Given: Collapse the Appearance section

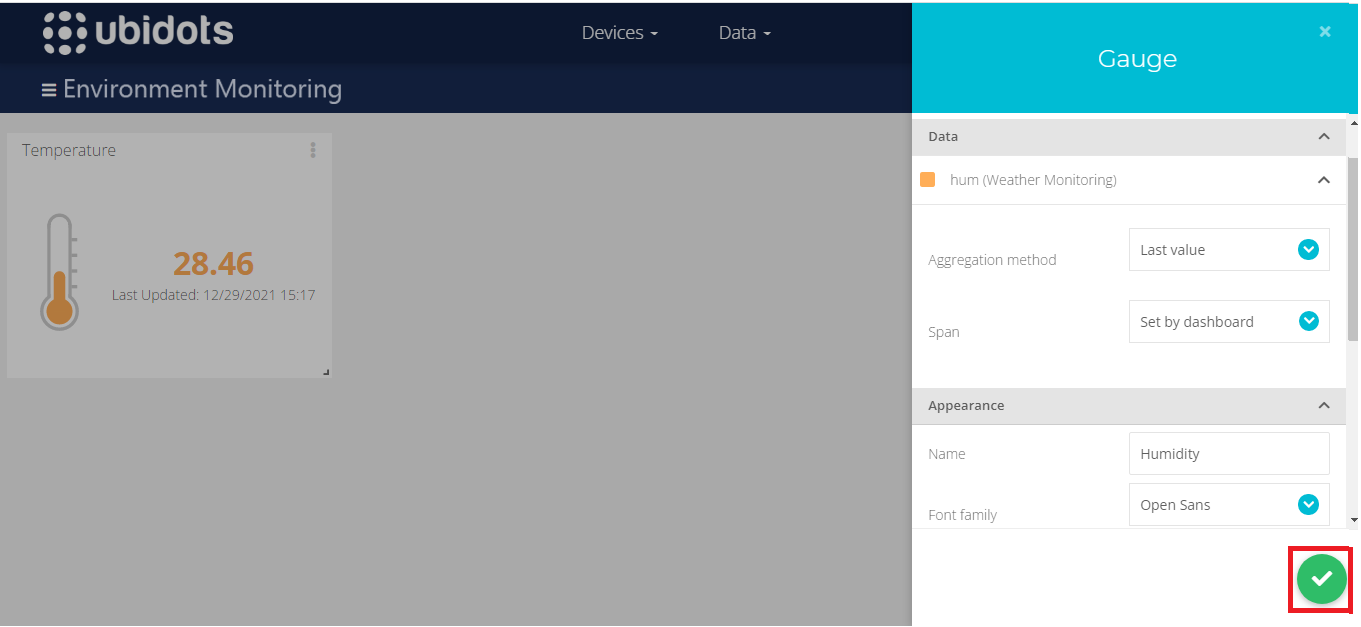Looking at the screenshot, I should click(1323, 406).
